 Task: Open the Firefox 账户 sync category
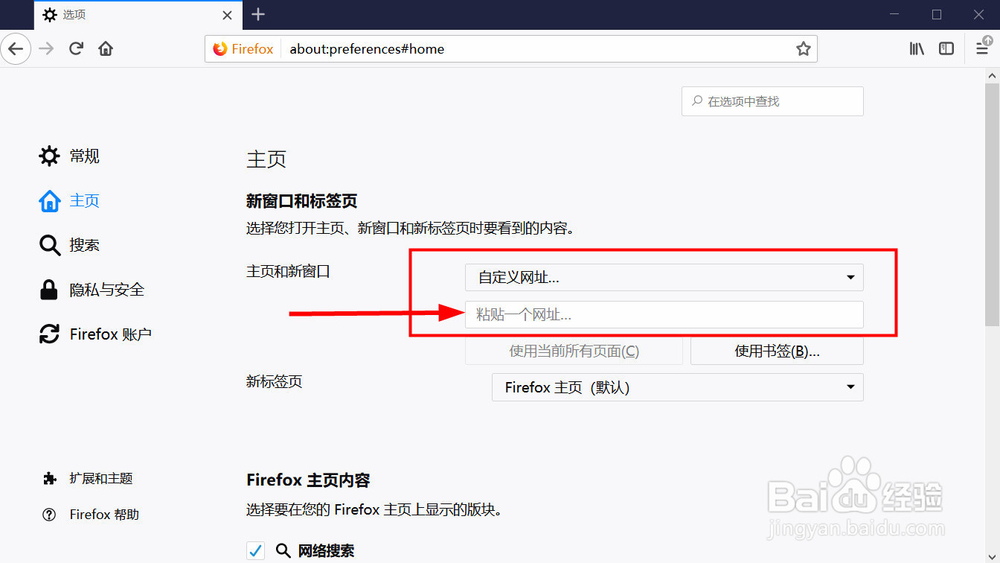pyautogui.click(x=95, y=334)
